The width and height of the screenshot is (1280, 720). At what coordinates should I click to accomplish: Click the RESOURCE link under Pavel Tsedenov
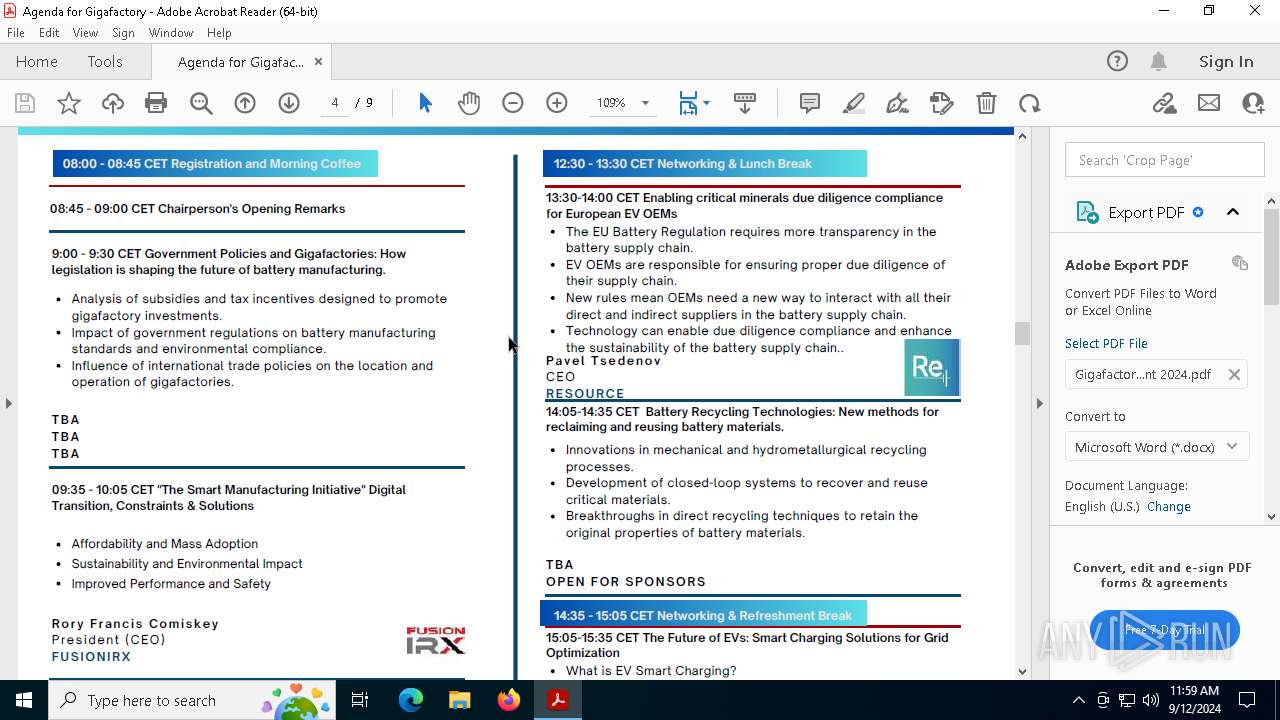pos(585,393)
